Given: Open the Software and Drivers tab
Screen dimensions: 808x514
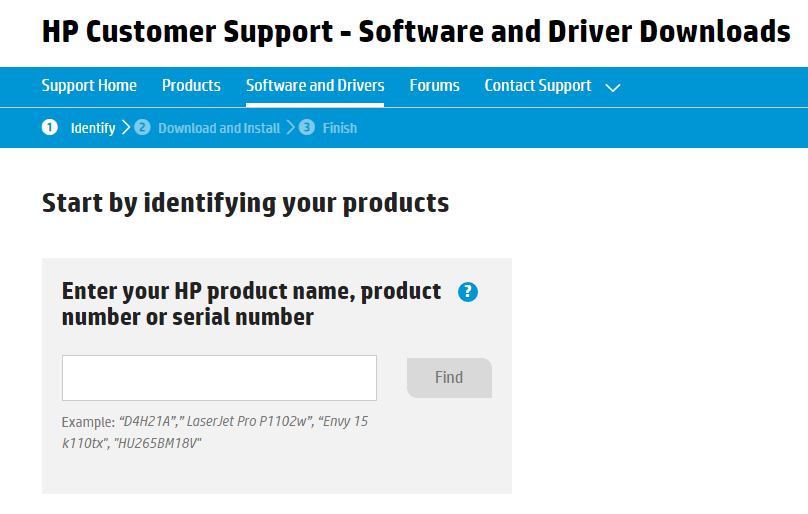Looking at the screenshot, I should pyautogui.click(x=315, y=86).
